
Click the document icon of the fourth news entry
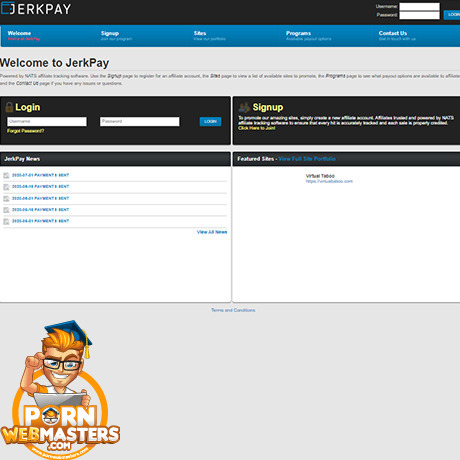pyautogui.click(x=6, y=210)
